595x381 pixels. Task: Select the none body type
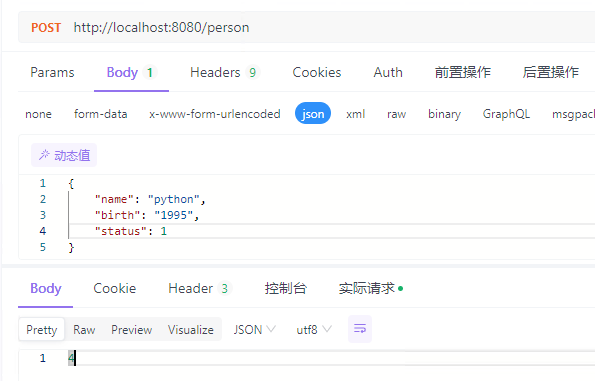click(38, 114)
